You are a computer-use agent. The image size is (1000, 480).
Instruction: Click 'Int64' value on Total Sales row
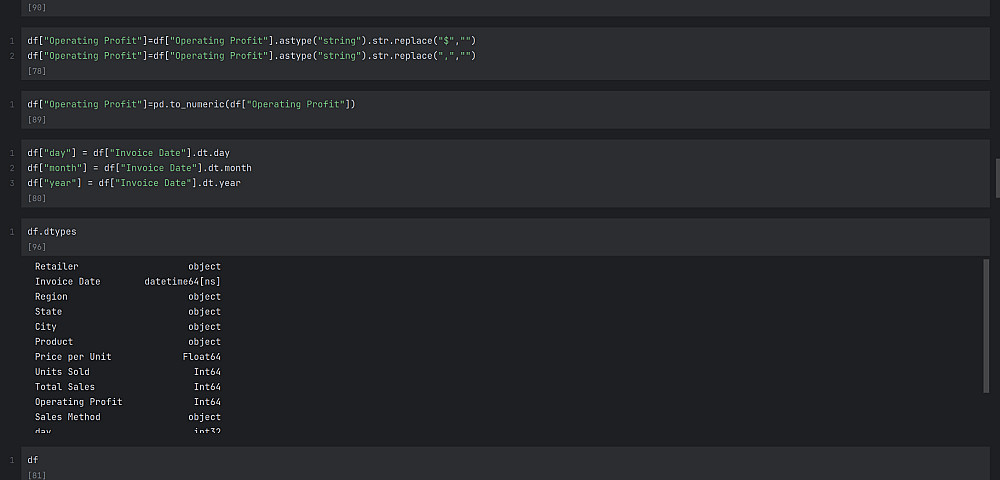(x=207, y=387)
